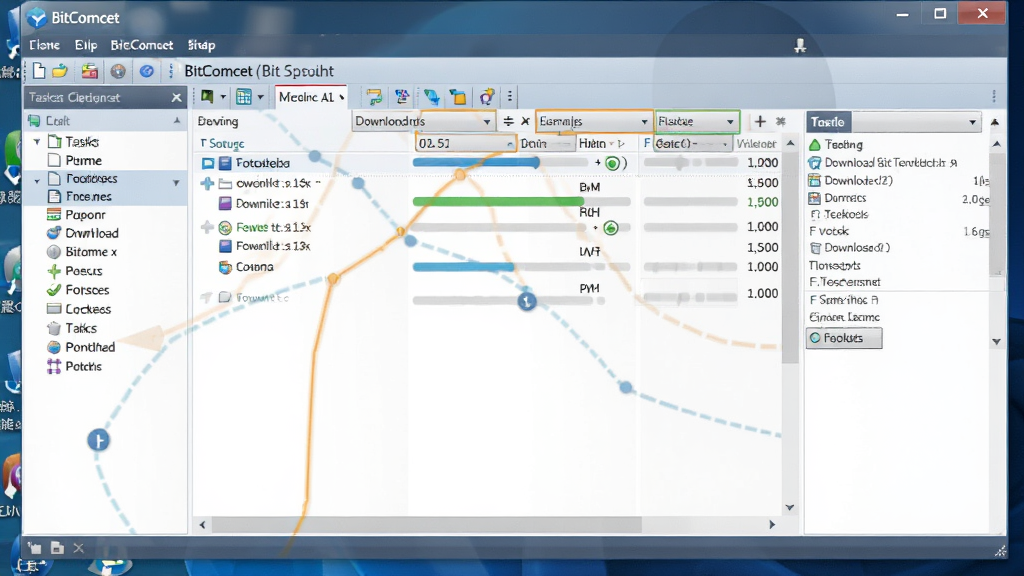Click the green and yellow arrows toolbar icon
This screenshot has width=1024, height=576.
pyautogui.click(x=374, y=97)
